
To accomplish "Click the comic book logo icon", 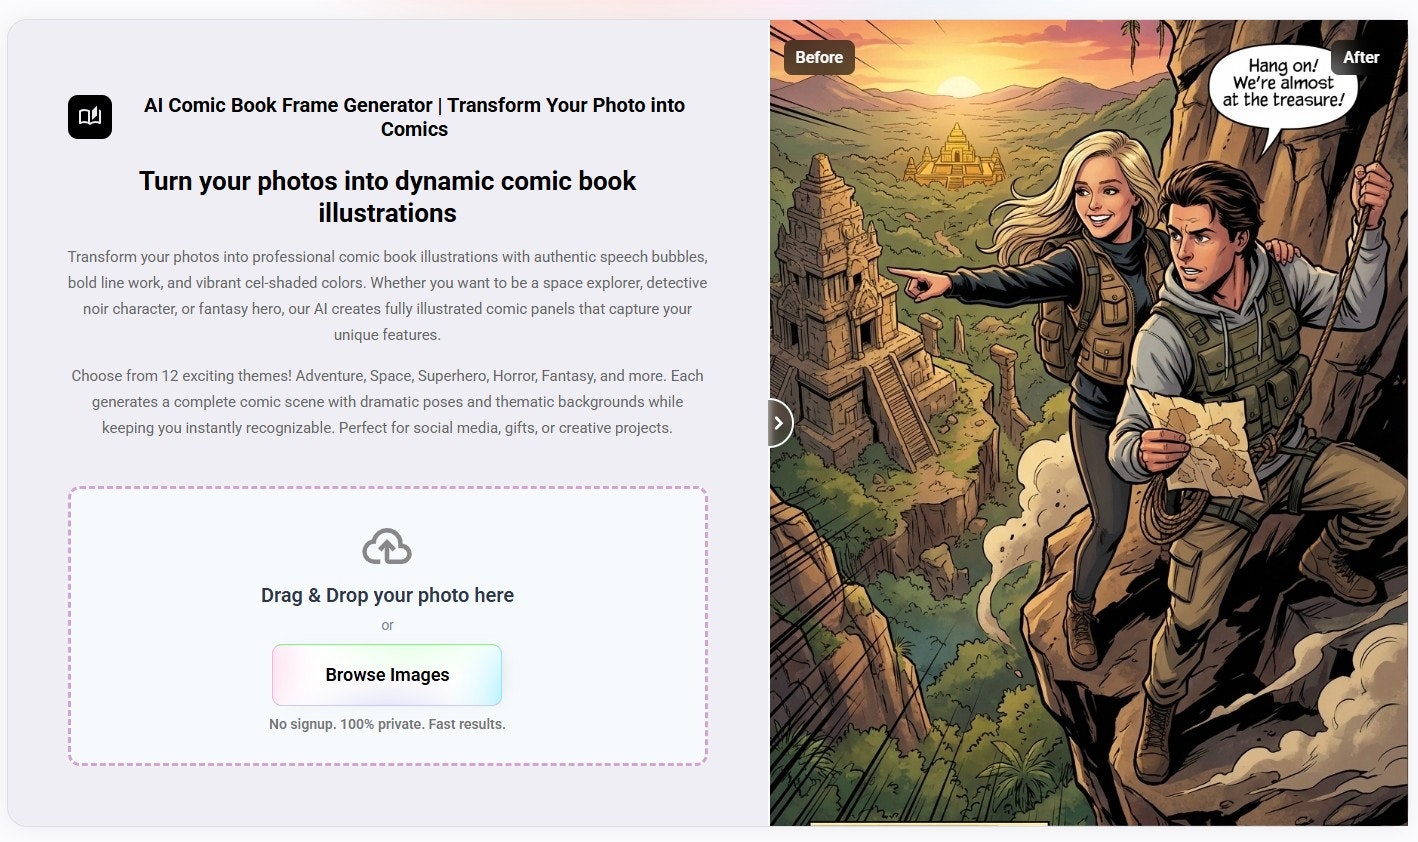I will 90,117.
